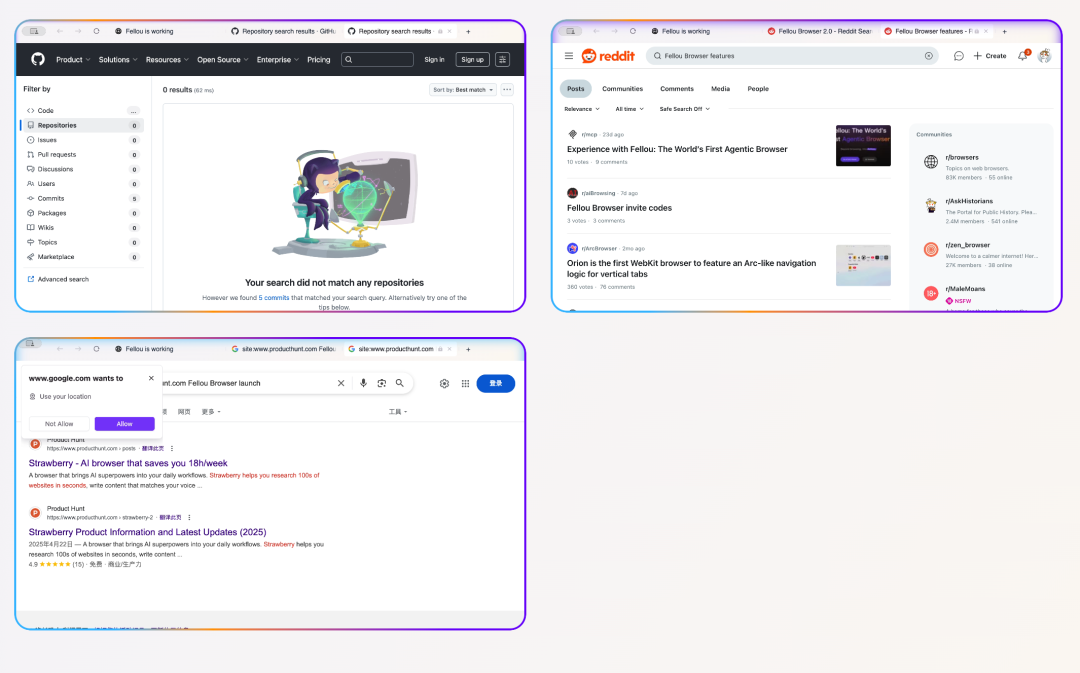This screenshot has height=673, width=1080.
Task: Click Allow on the location prompt
Action: coord(125,424)
